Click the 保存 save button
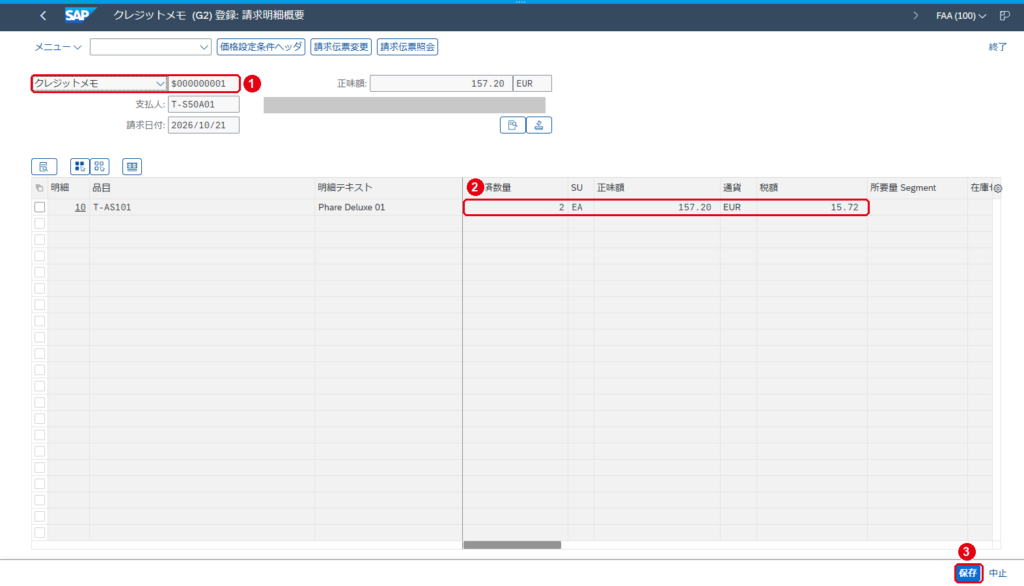The height and width of the screenshot is (586, 1024). (968, 573)
